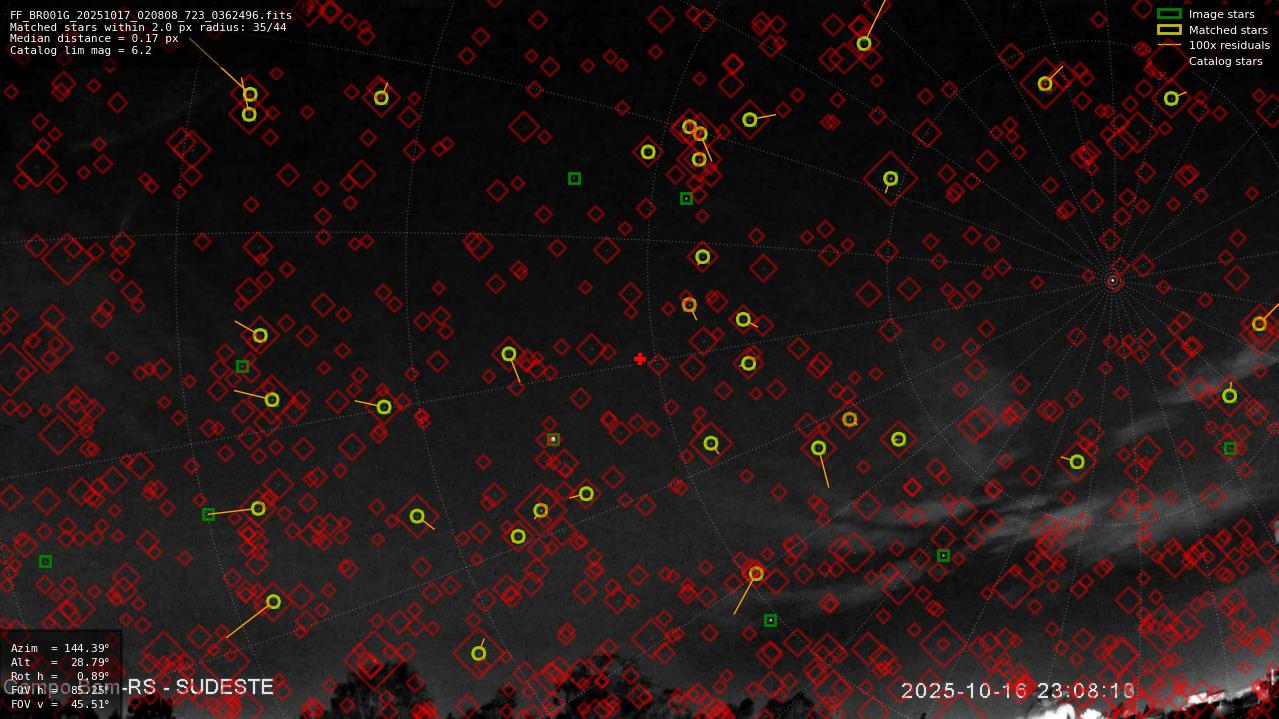Click the 'FOV v = 45.51°' readout

(x=60, y=704)
